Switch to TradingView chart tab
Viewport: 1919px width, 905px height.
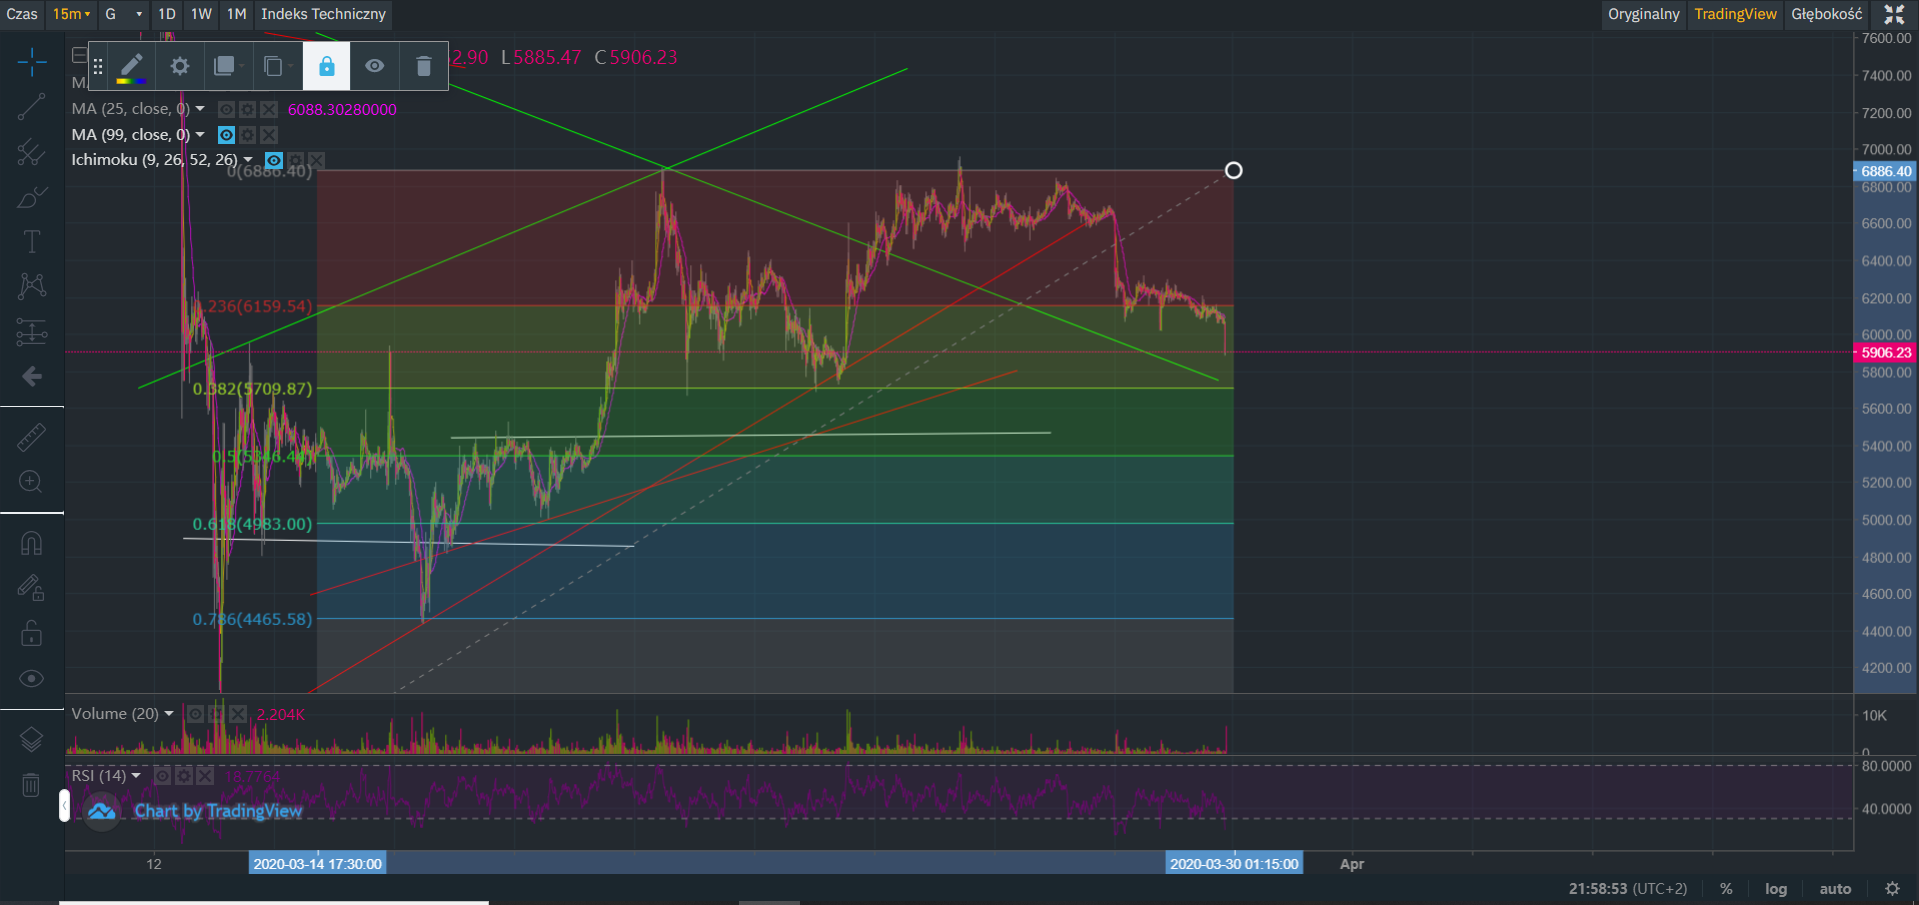coord(1735,14)
